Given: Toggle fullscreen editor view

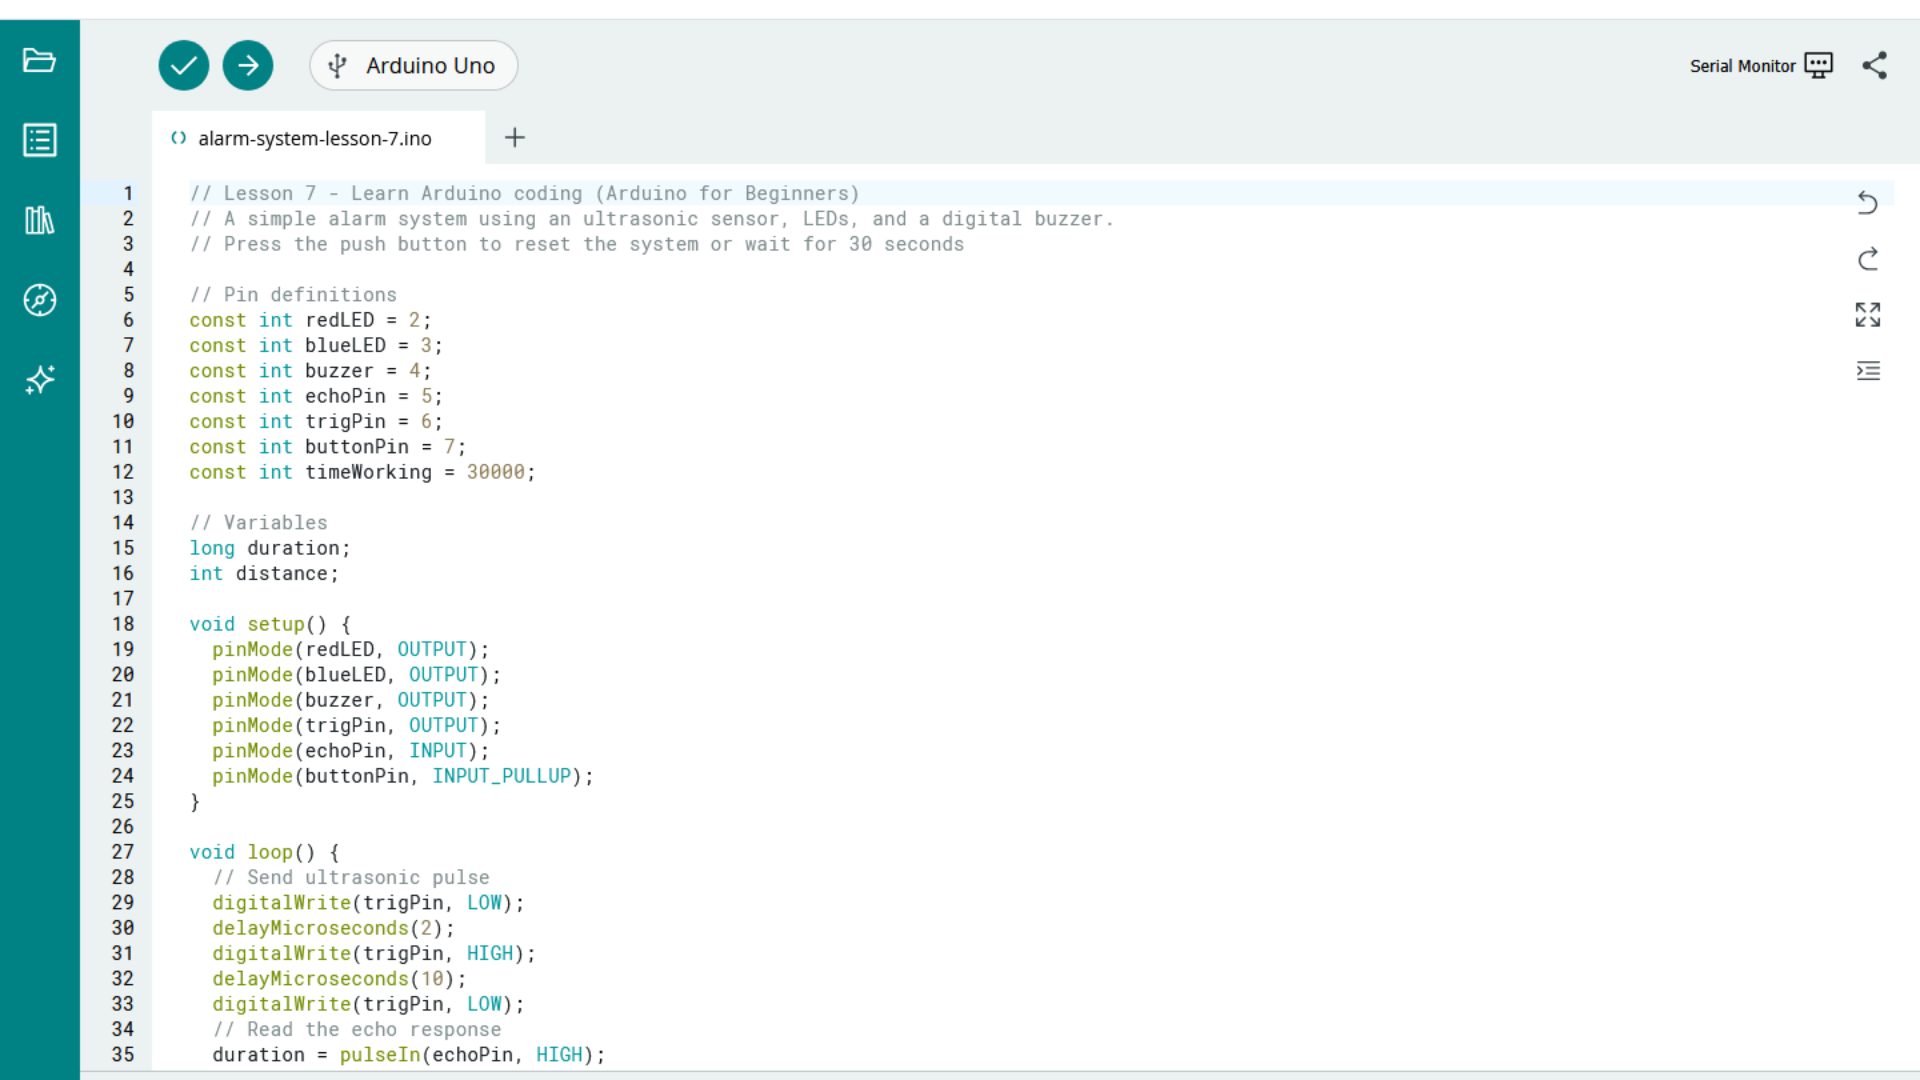Looking at the screenshot, I should pyautogui.click(x=1869, y=314).
